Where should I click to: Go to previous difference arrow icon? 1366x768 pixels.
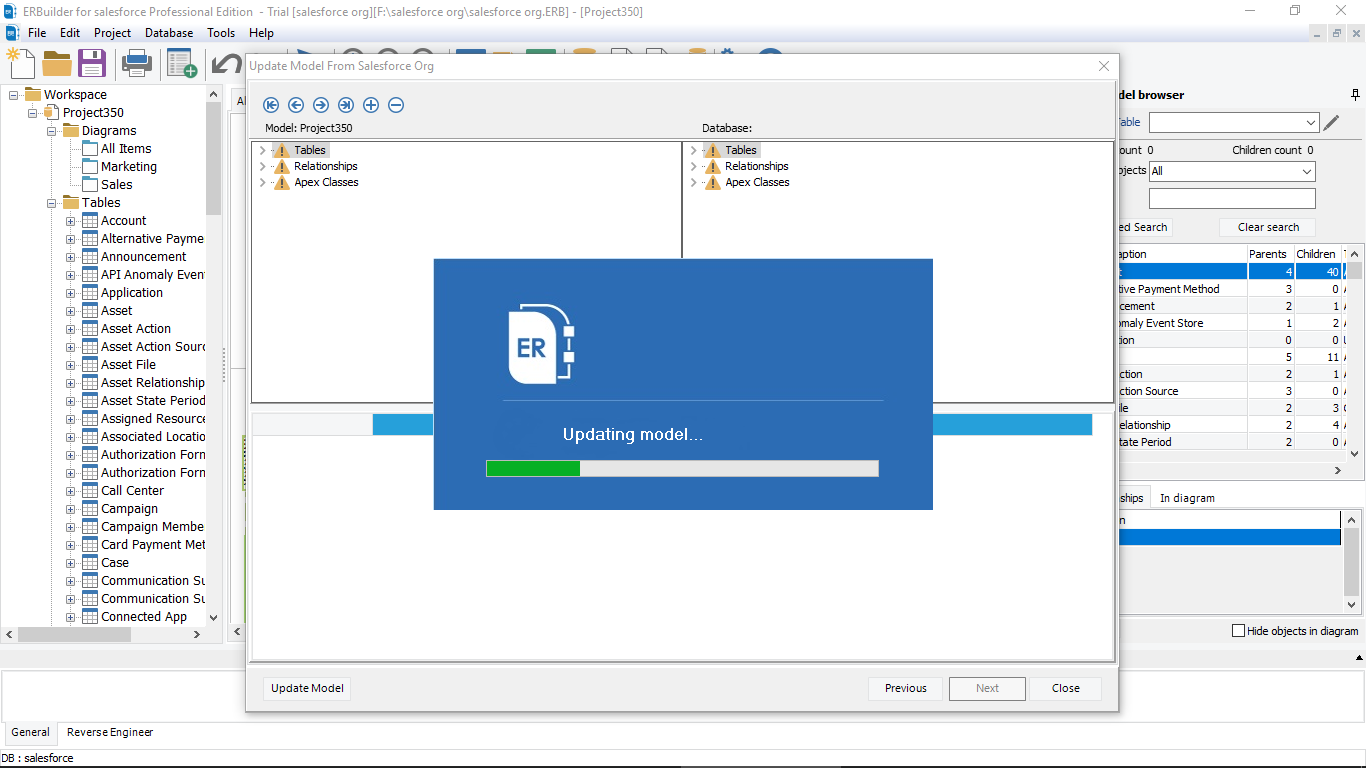pos(296,105)
